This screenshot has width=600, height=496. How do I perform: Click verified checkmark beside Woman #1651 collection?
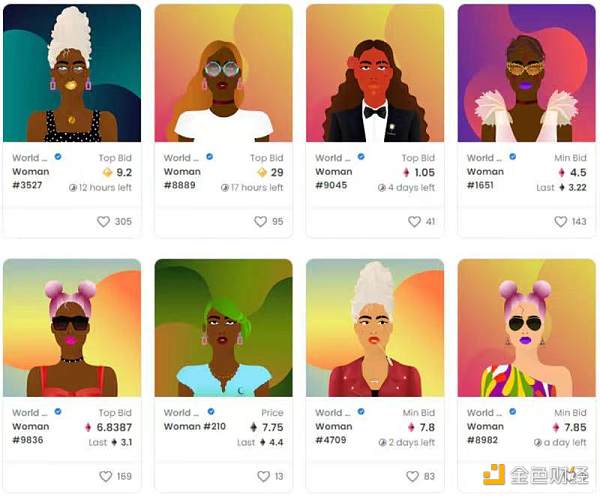pyautogui.click(x=513, y=157)
